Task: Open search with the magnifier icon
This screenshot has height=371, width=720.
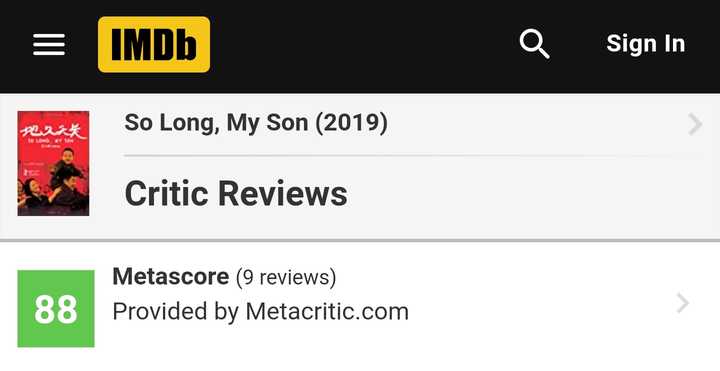Action: [534, 44]
